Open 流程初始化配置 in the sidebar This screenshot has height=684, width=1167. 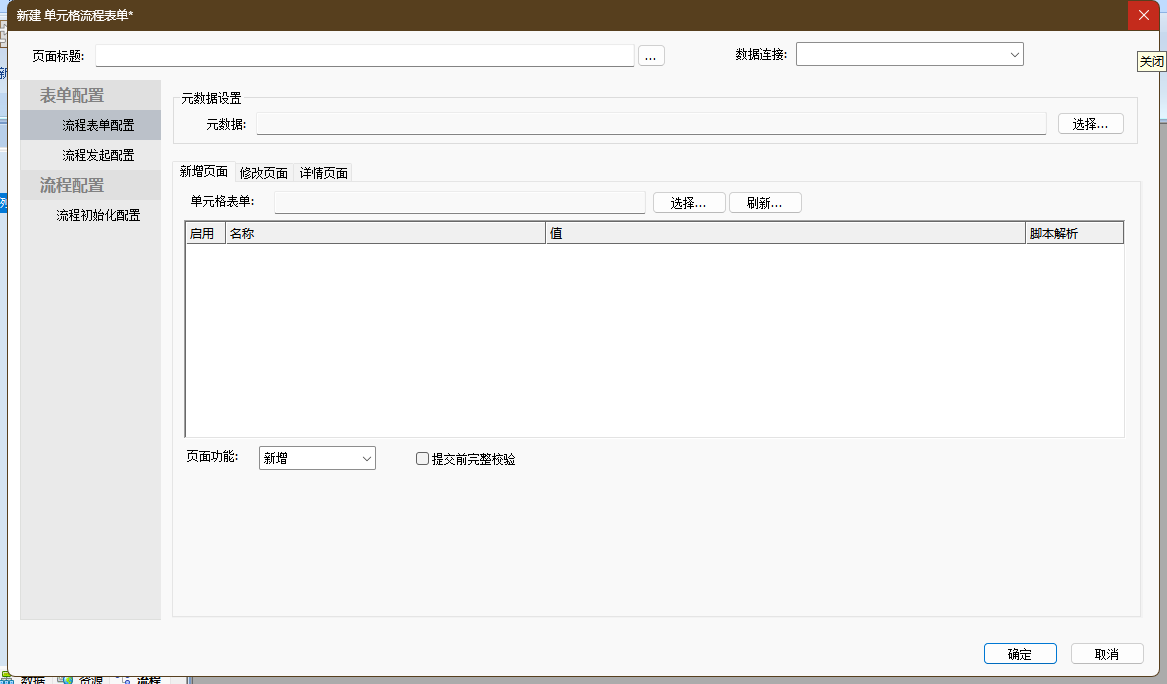click(x=98, y=215)
